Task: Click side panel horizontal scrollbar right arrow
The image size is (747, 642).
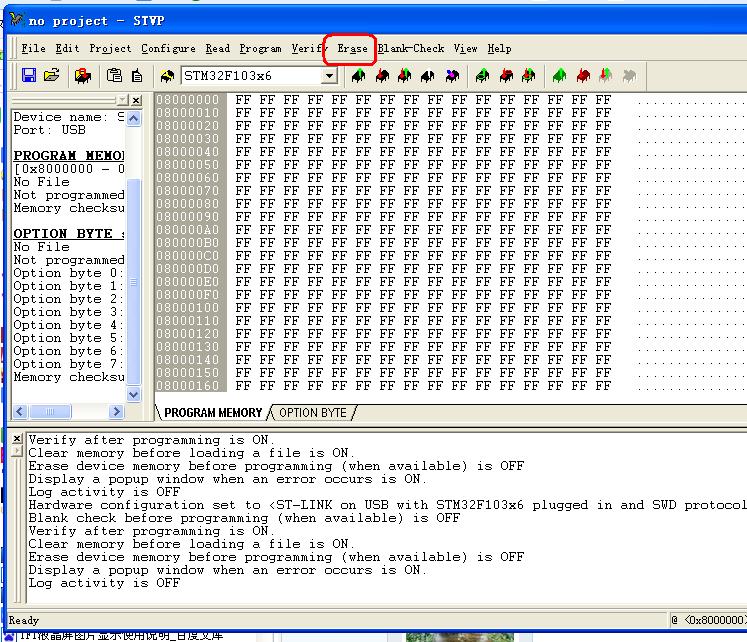Action: (x=116, y=411)
